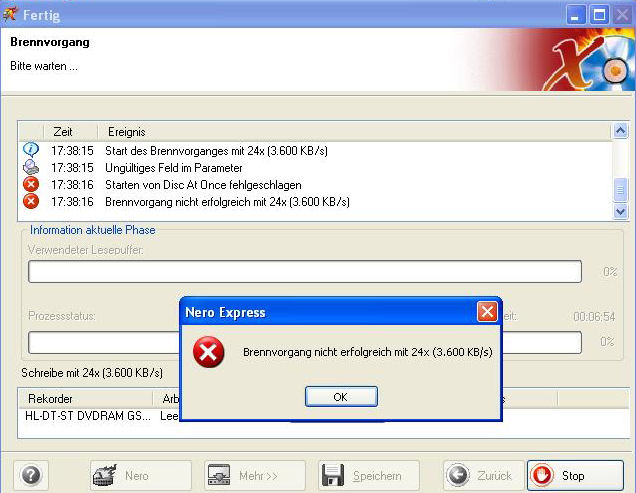Click error icon beside Brennvorgang nicht erfolgreich row
Screen dimensions: 636x493
point(31,201)
